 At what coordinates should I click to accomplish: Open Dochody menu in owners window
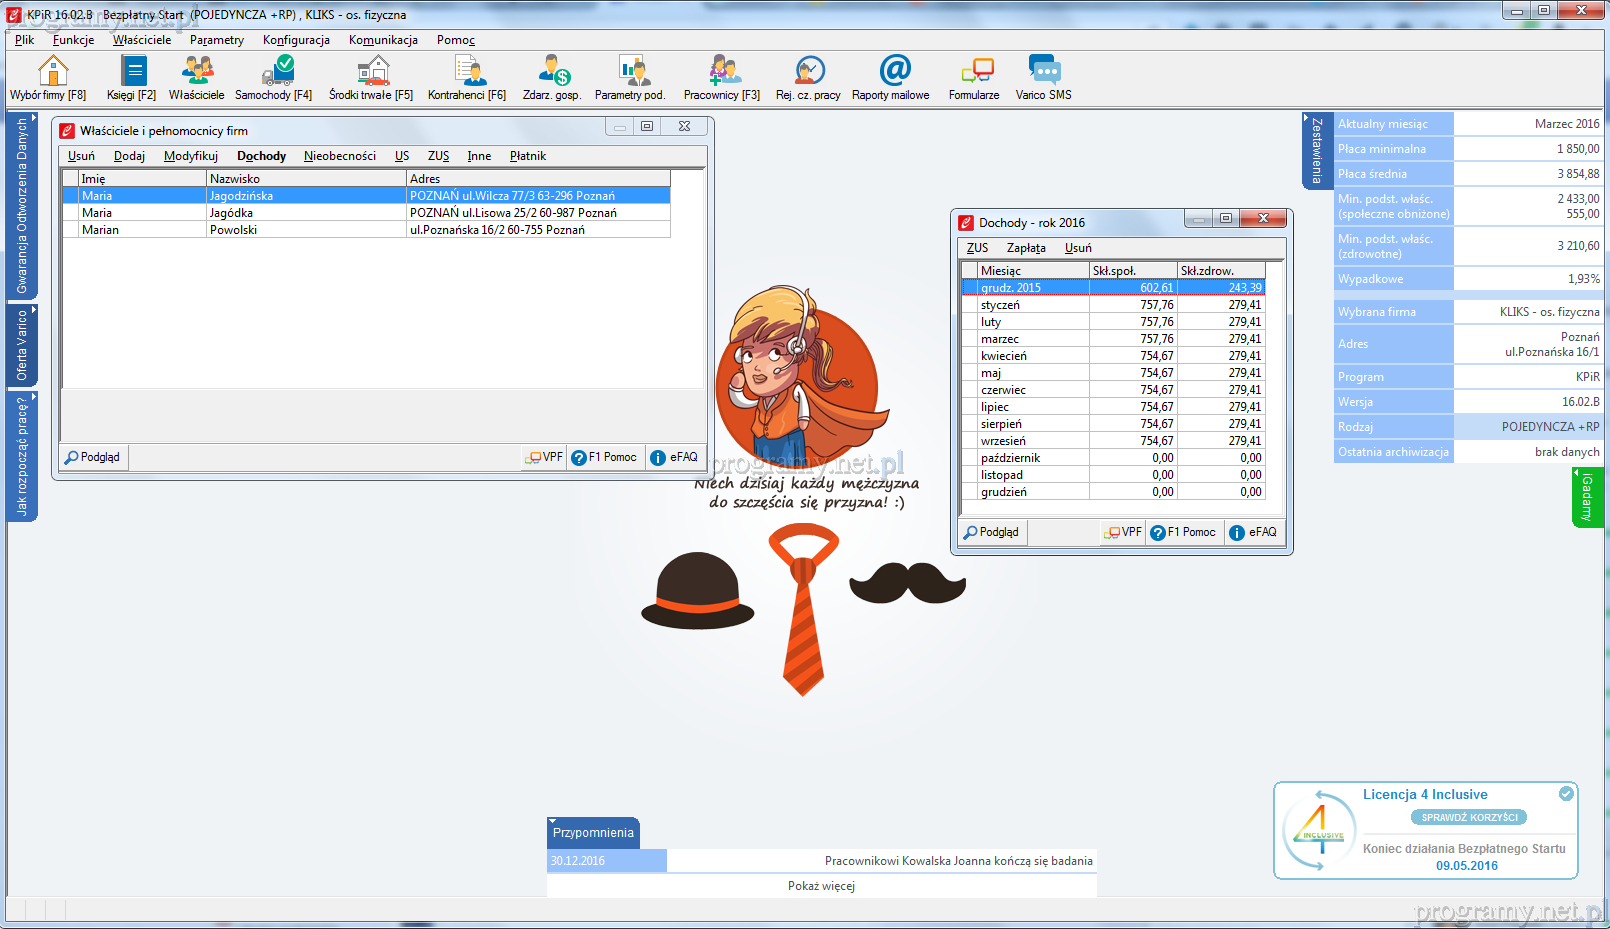coord(261,156)
